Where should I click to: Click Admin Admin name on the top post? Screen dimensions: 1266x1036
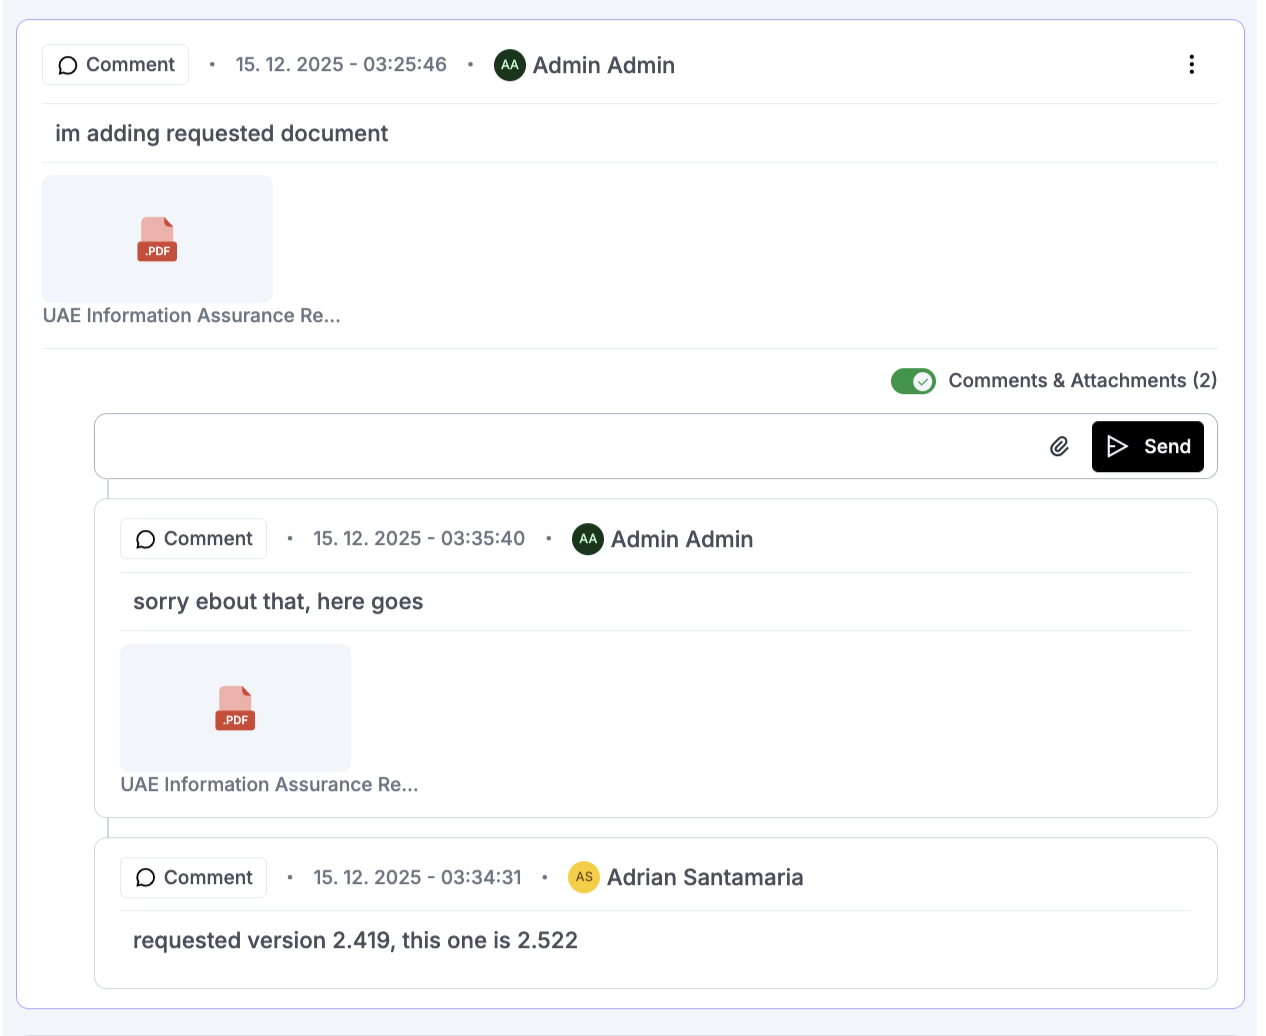[x=603, y=65]
